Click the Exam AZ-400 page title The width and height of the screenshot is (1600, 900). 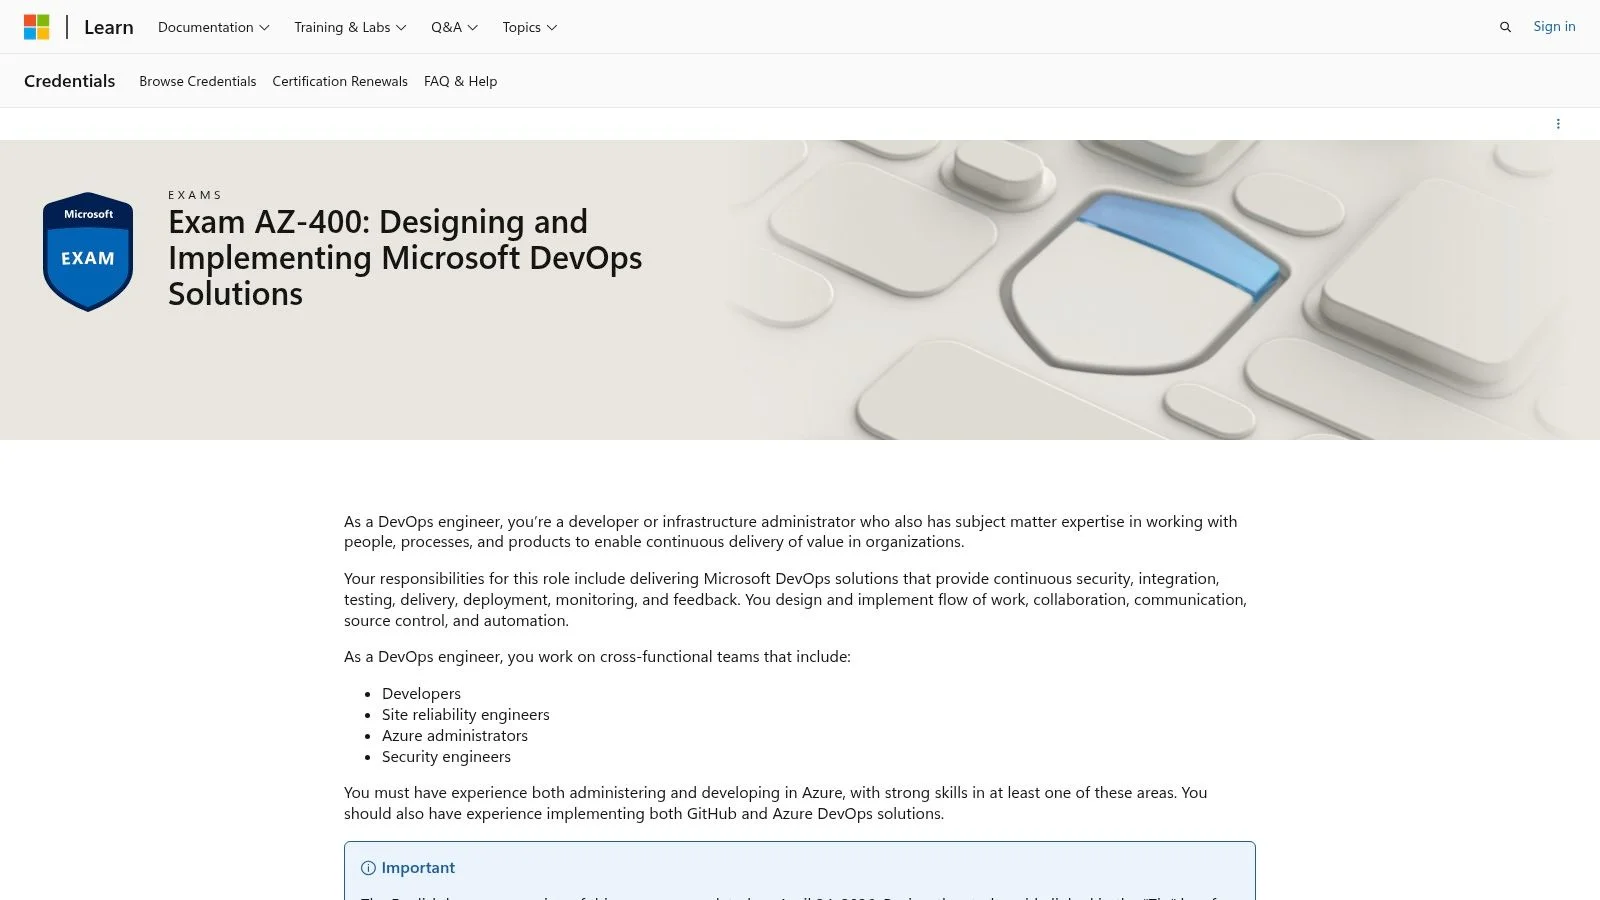pos(405,257)
